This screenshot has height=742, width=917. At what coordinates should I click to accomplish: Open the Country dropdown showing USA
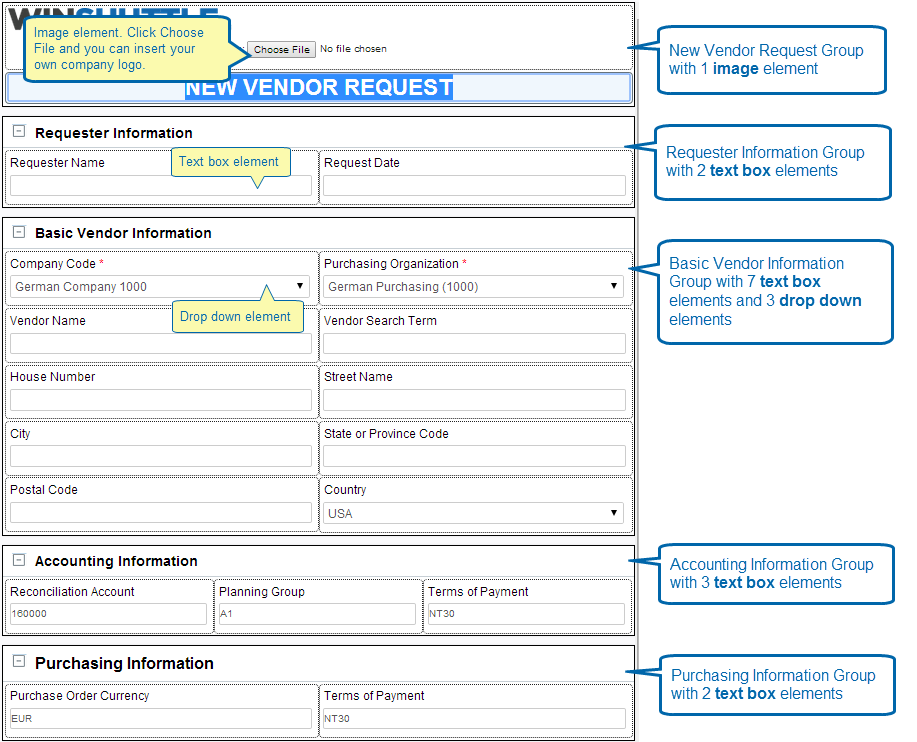coord(473,513)
